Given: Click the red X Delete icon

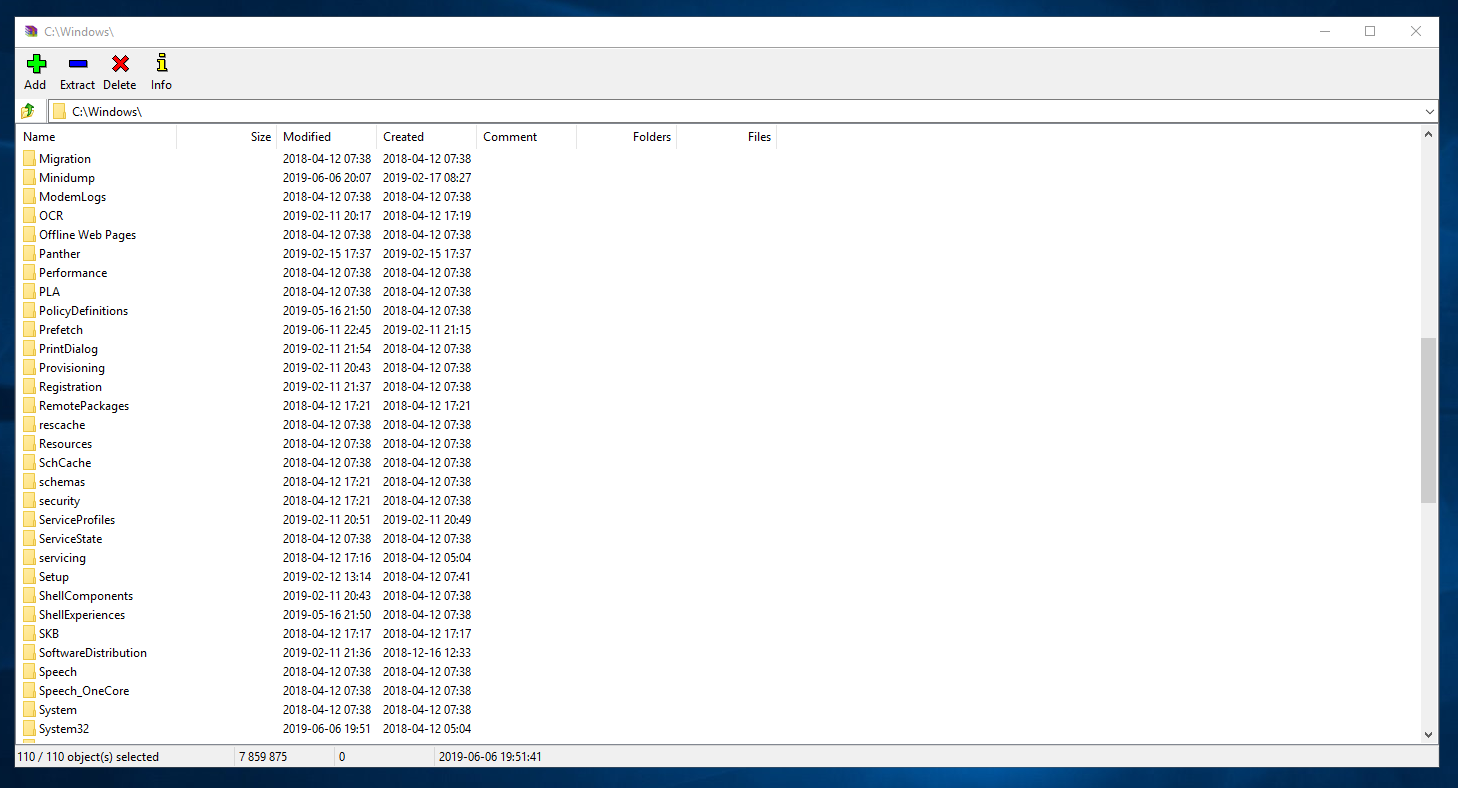Looking at the screenshot, I should click(120, 64).
